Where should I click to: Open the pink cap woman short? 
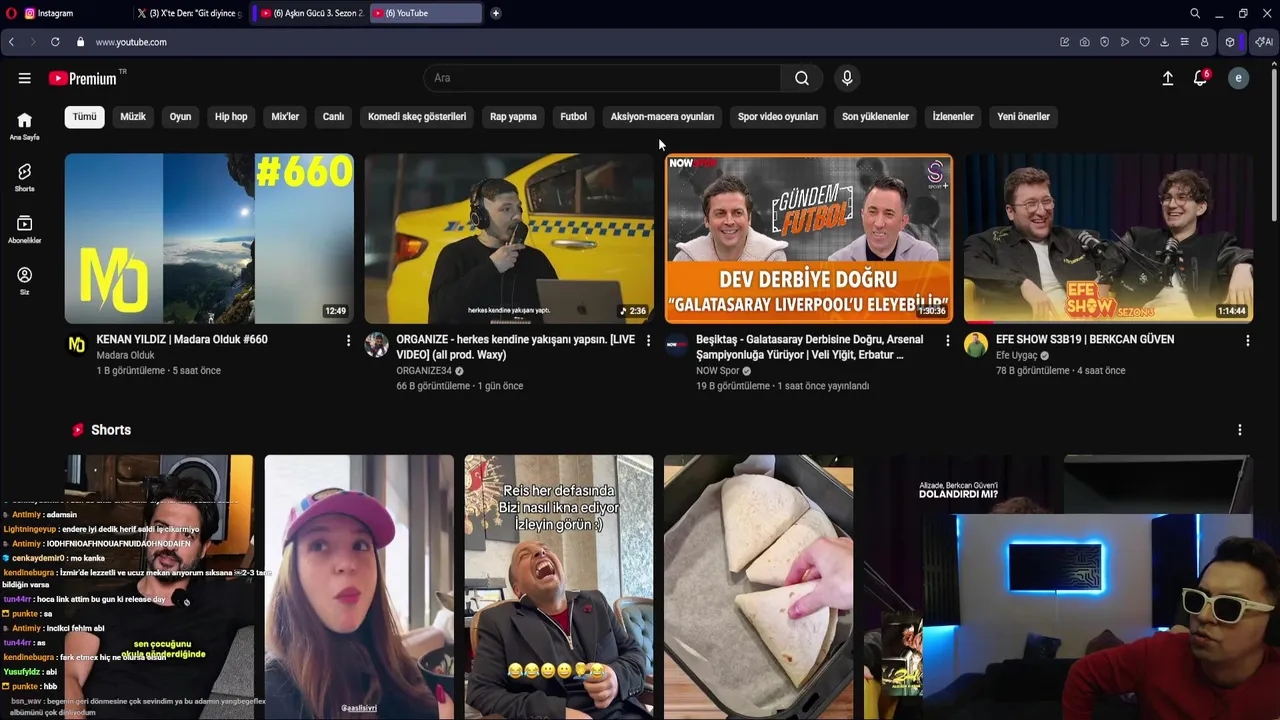(x=359, y=587)
